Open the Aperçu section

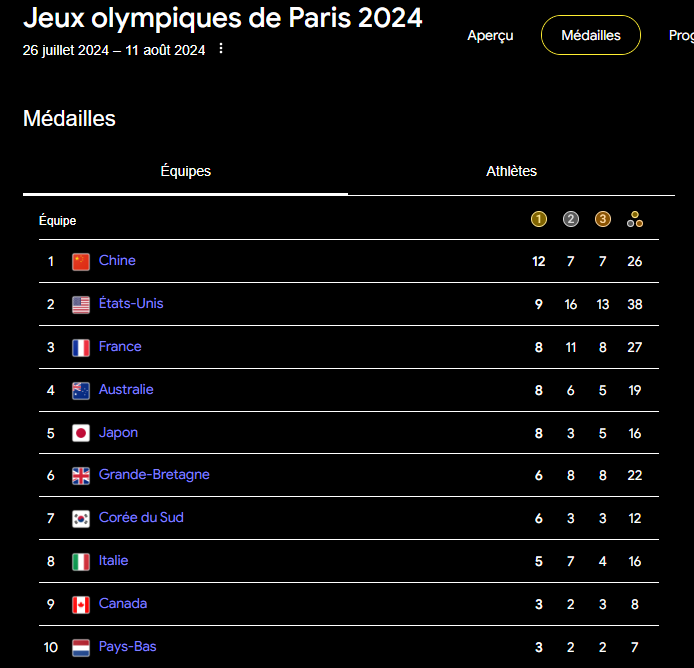[490, 35]
